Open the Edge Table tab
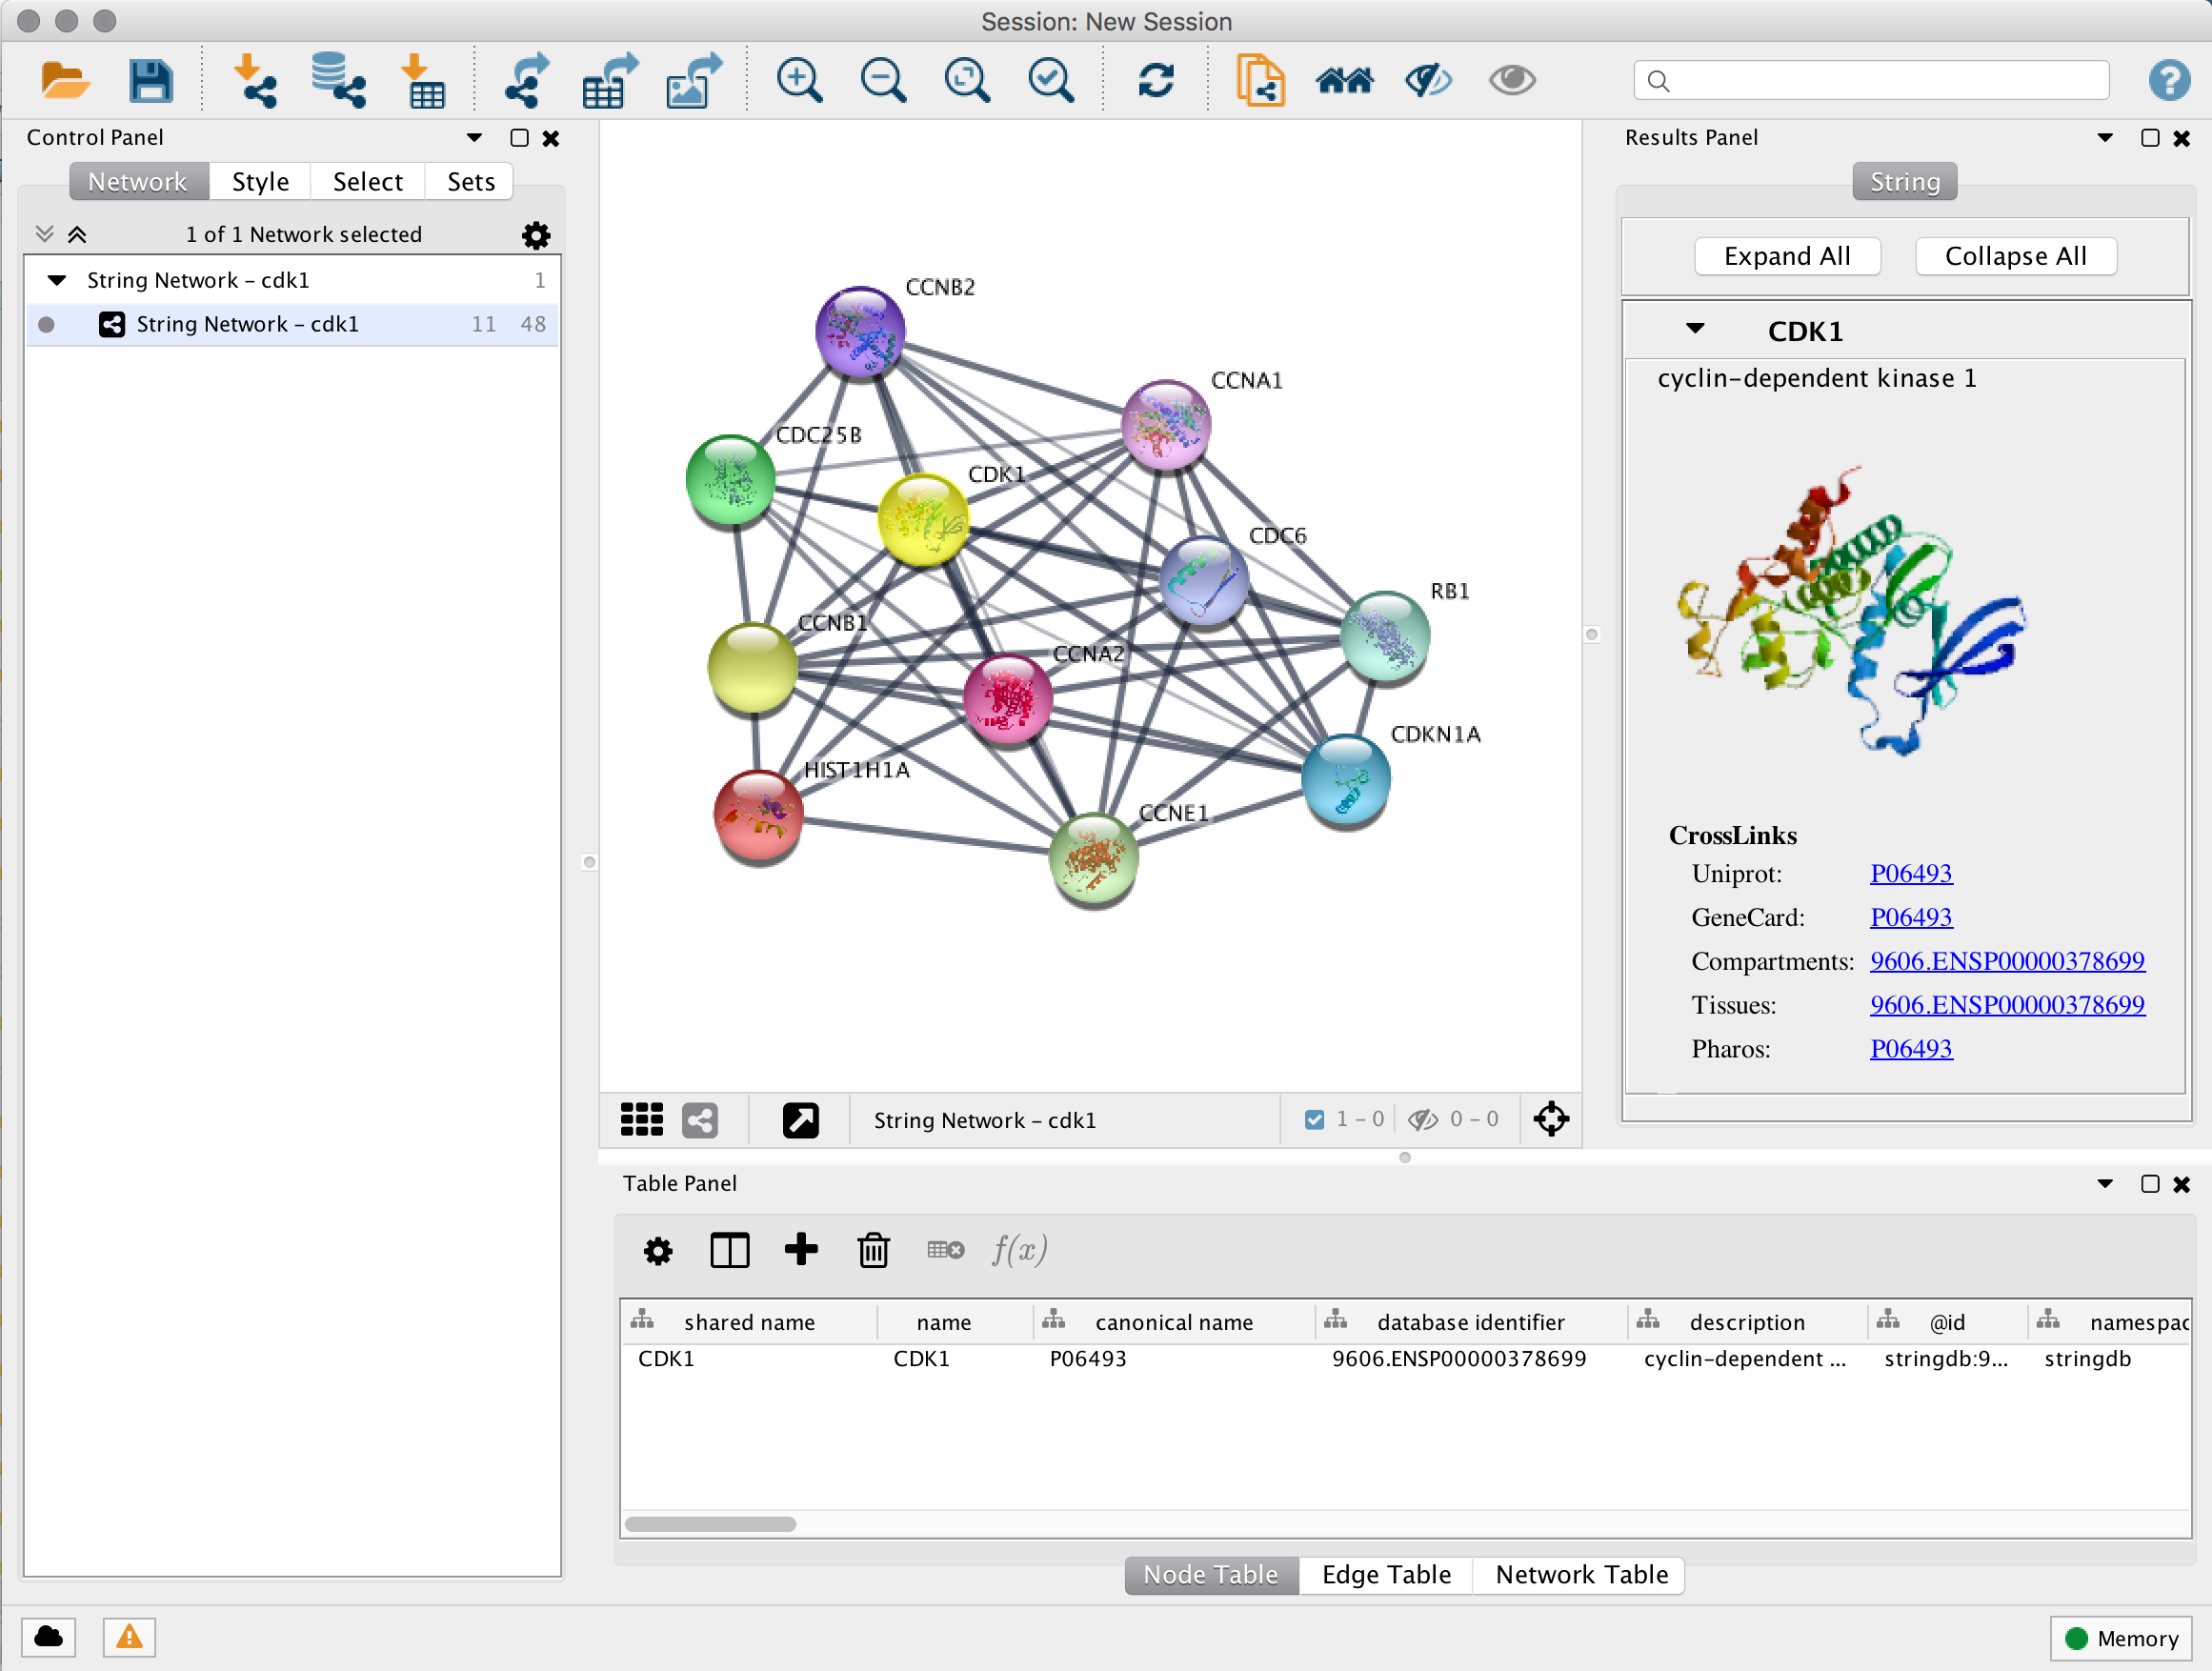Image resolution: width=2212 pixels, height=1671 pixels. tap(1385, 1575)
